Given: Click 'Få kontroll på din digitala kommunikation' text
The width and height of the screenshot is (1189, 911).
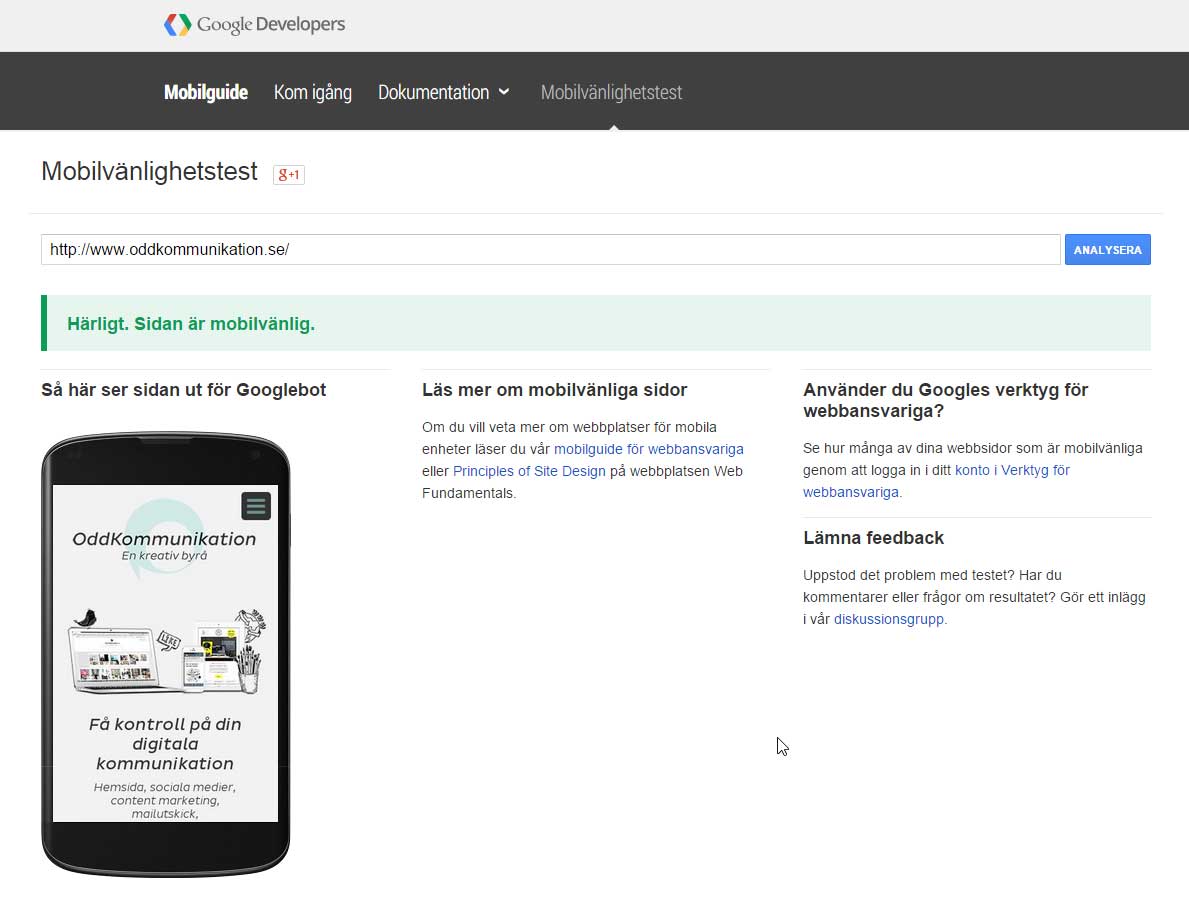Looking at the screenshot, I should [x=165, y=743].
